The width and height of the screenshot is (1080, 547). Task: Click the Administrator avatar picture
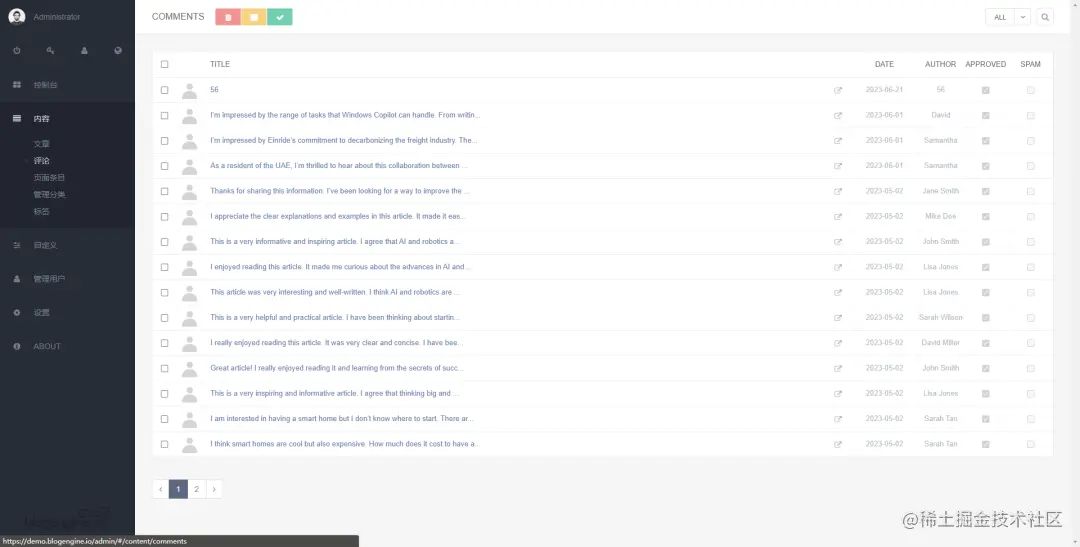(x=17, y=17)
